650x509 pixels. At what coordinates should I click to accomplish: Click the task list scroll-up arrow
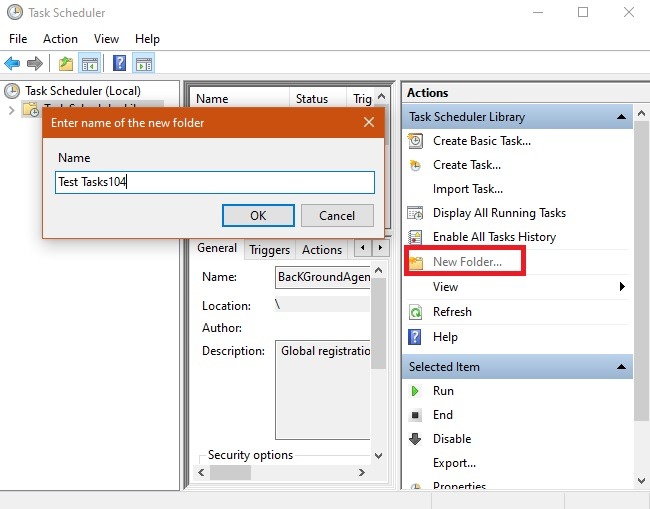coord(381,96)
